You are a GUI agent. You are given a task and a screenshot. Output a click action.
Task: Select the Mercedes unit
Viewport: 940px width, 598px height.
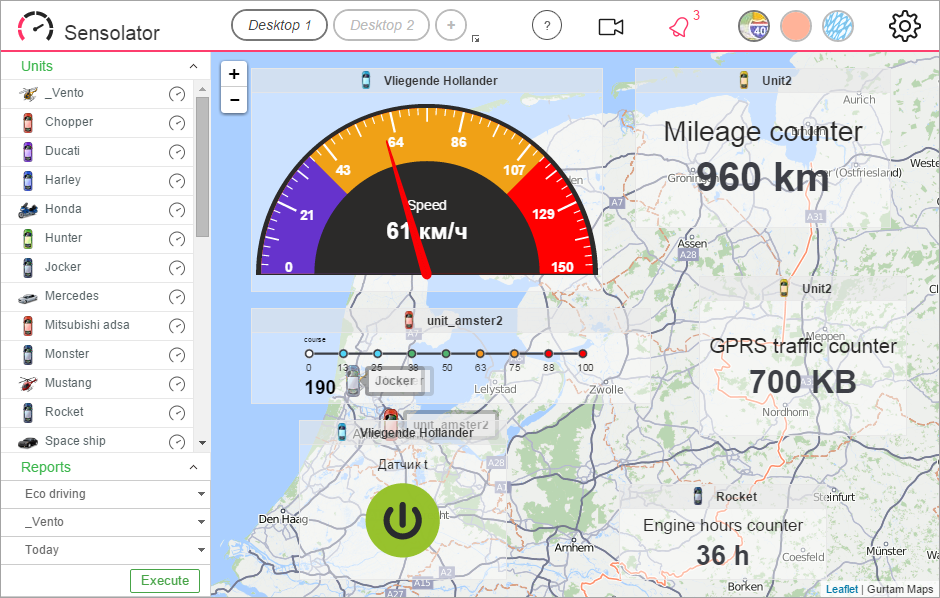click(x=97, y=297)
